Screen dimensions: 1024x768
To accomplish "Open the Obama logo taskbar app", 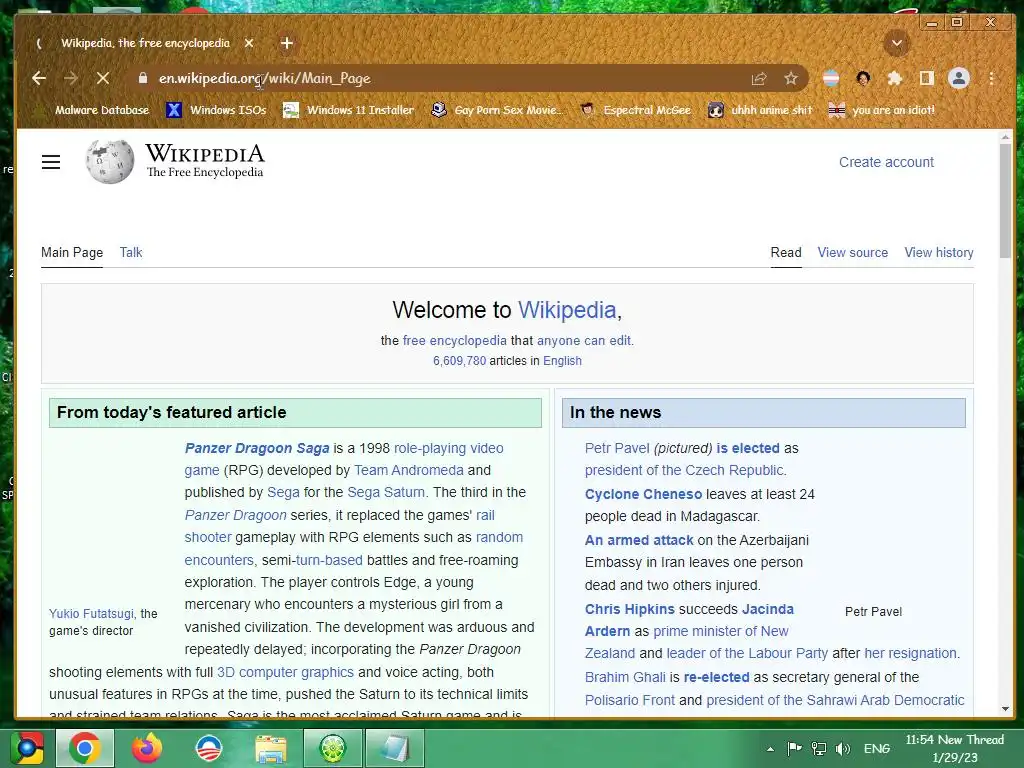I will 209,748.
